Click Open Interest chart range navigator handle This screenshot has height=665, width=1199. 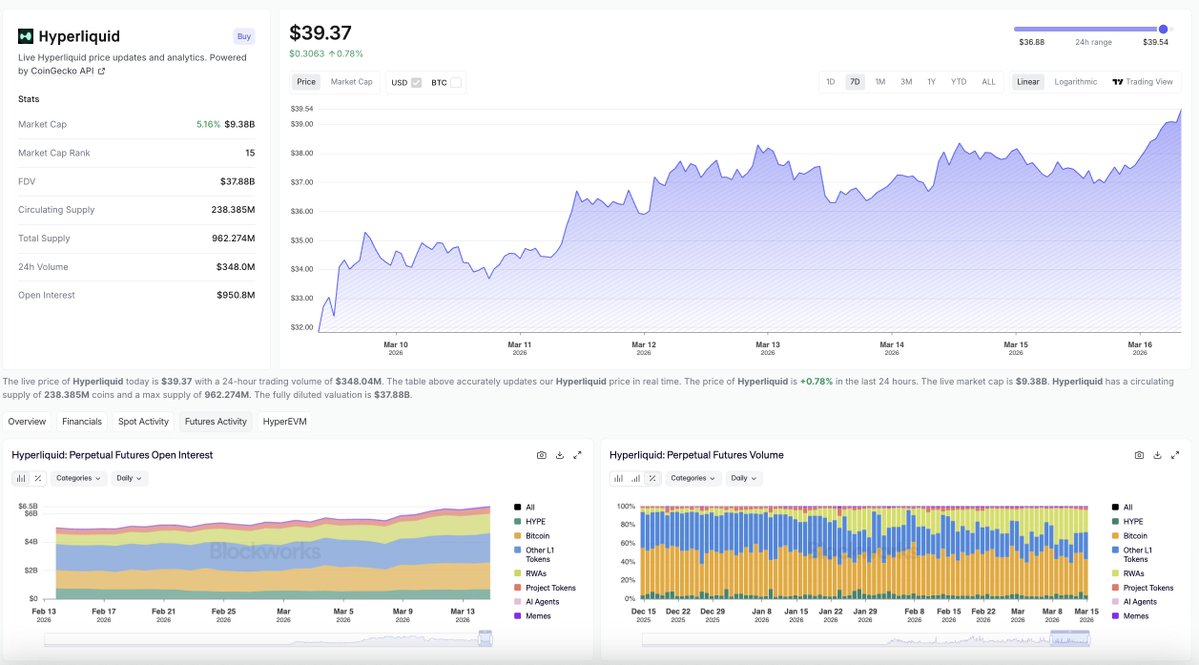[485, 638]
